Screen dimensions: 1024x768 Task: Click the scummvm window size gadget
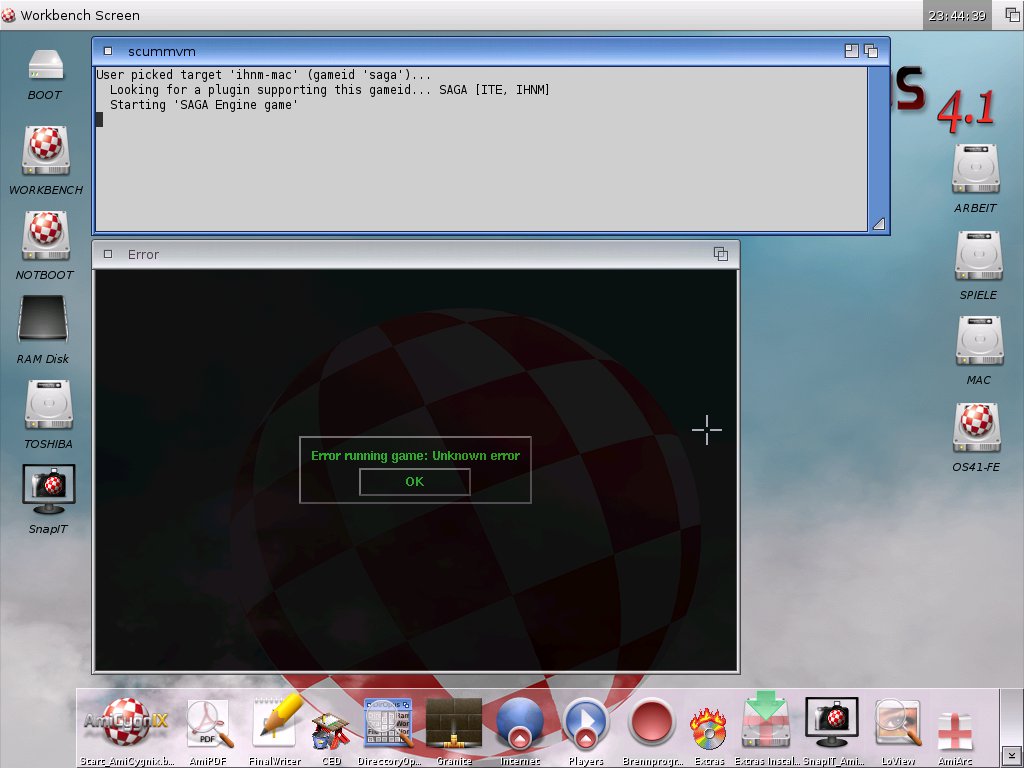(x=879, y=224)
